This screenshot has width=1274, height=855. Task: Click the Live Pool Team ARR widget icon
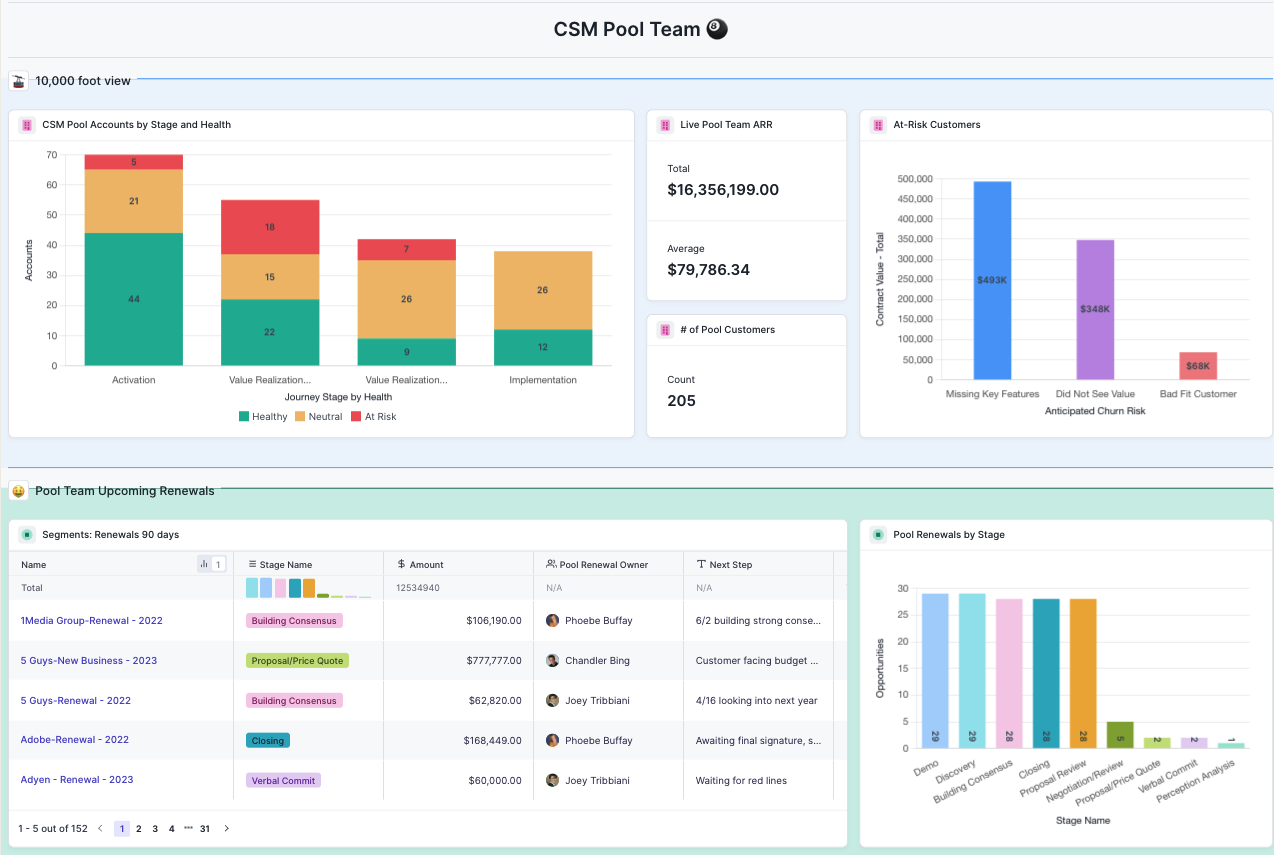[665, 125]
